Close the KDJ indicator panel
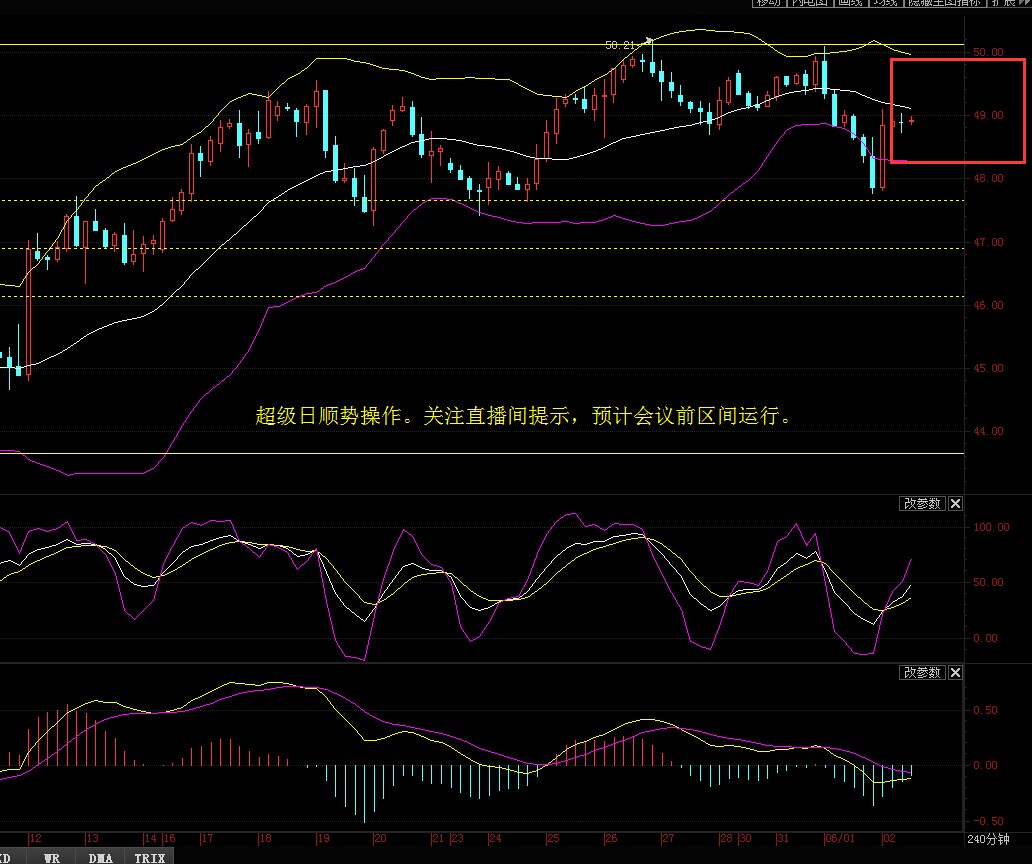 (x=955, y=504)
